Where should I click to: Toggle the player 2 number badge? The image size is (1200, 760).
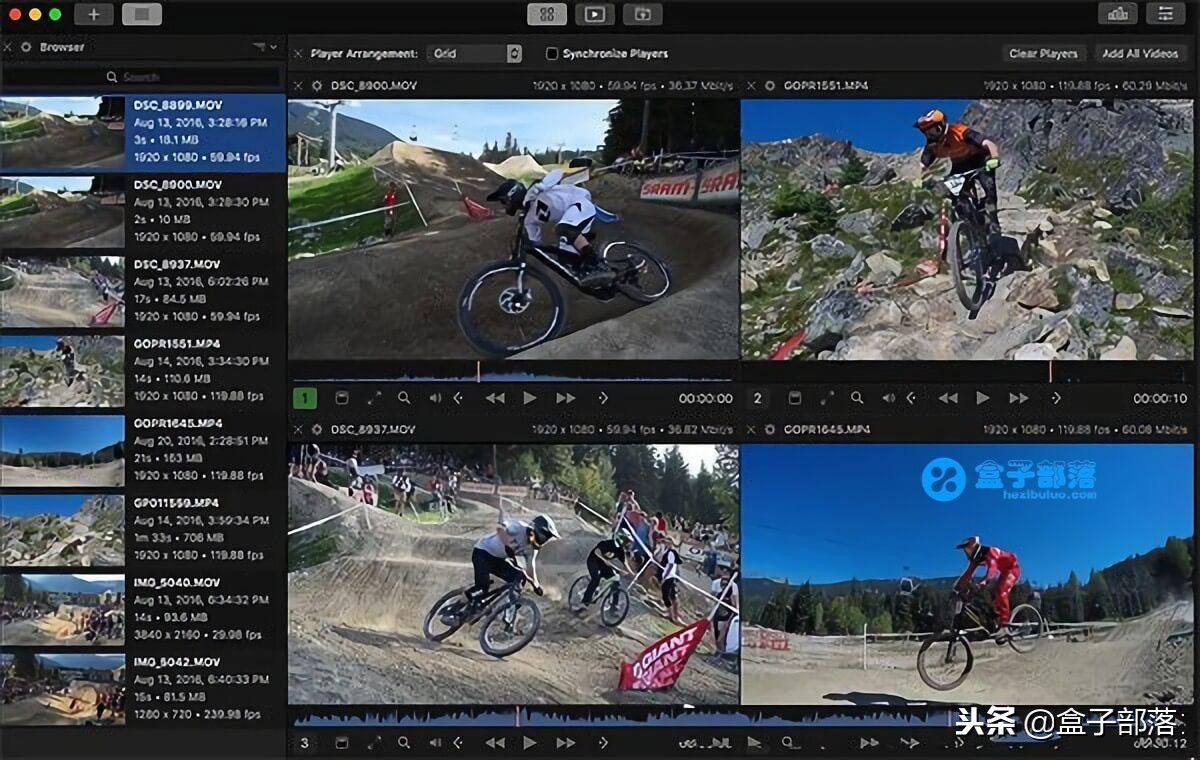coord(758,398)
